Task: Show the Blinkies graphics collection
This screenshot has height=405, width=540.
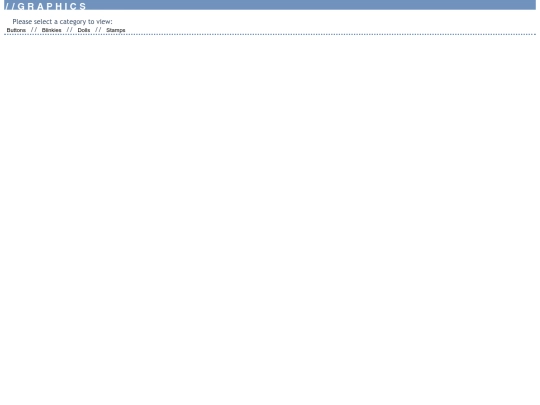Action: point(51,30)
